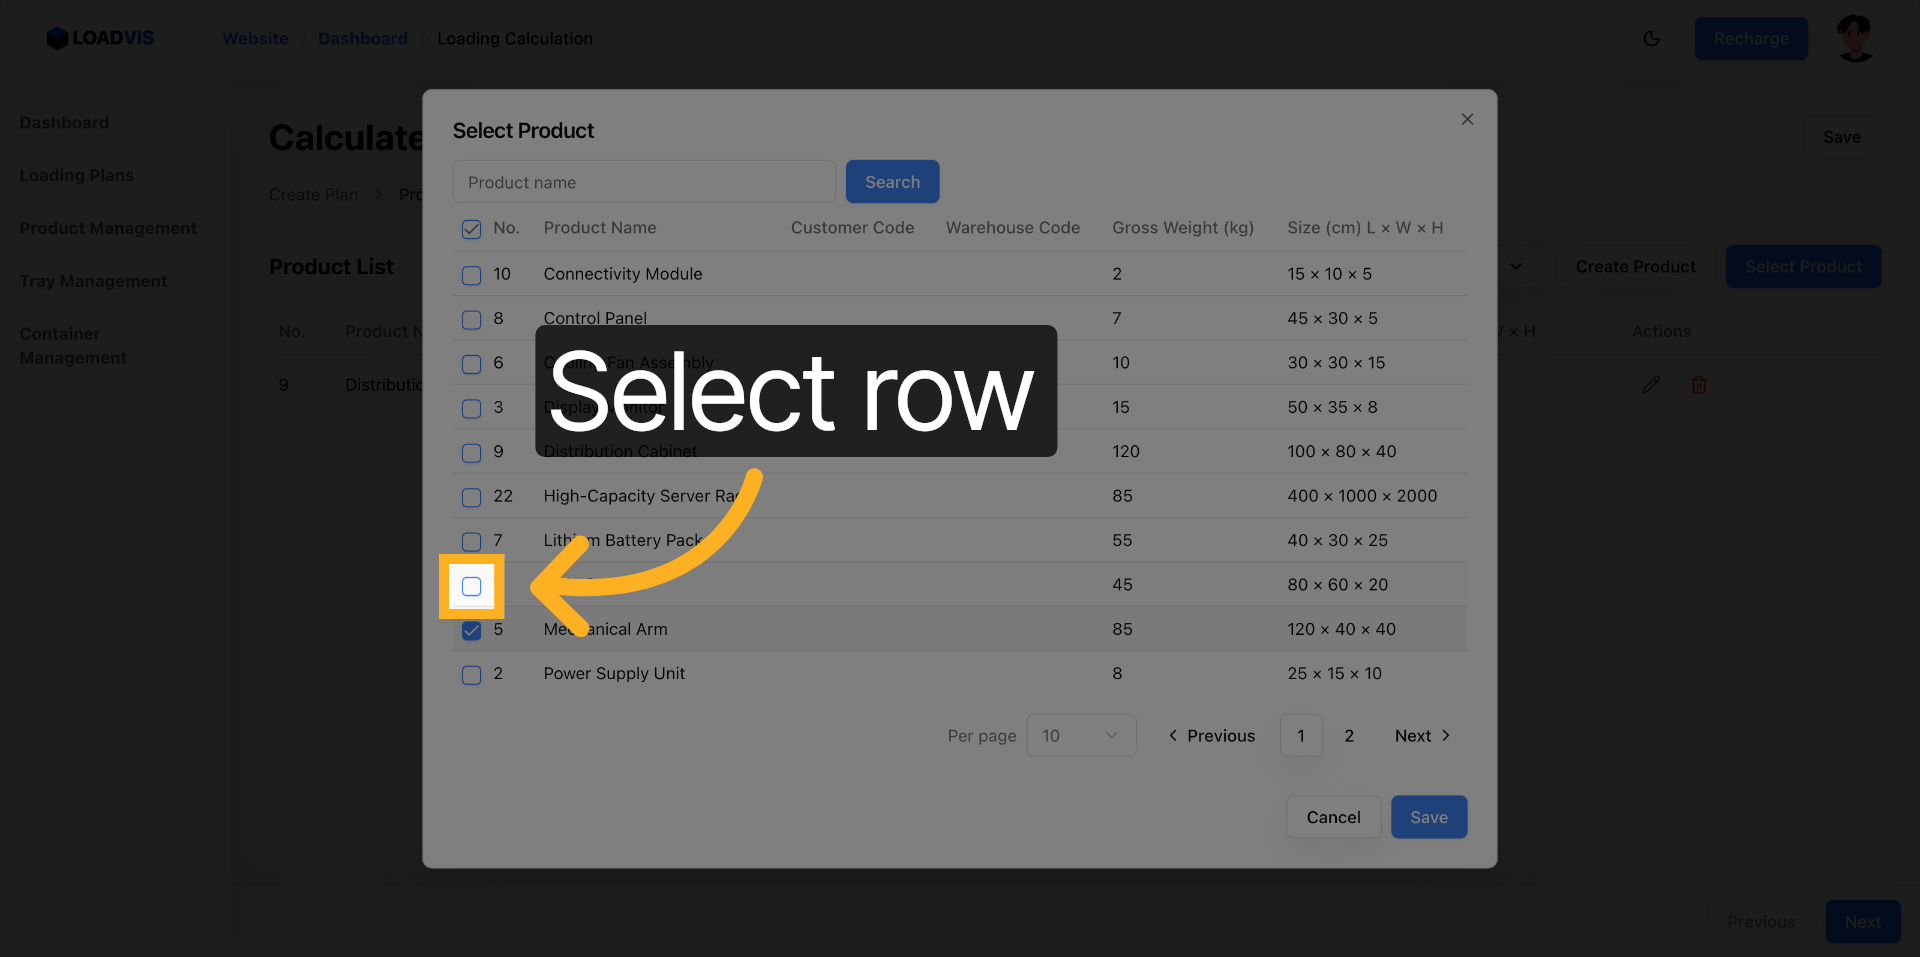Close the Select Product dialog

click(1467, 119)
